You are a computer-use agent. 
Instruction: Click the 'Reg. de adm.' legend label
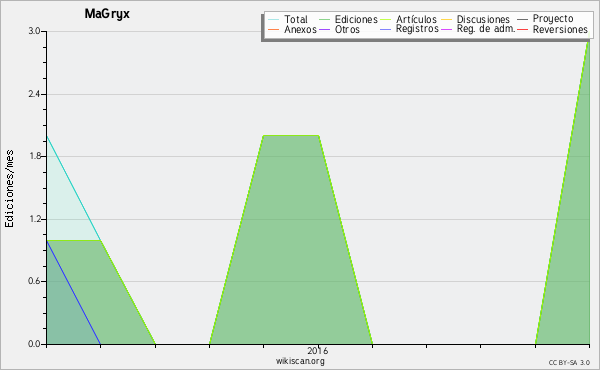click(486, 29)
